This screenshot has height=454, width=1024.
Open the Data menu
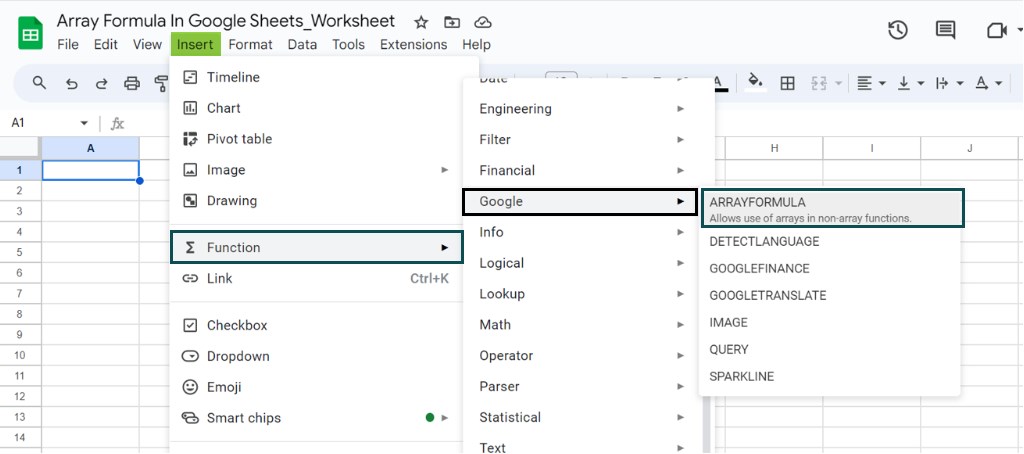[302, 44]
